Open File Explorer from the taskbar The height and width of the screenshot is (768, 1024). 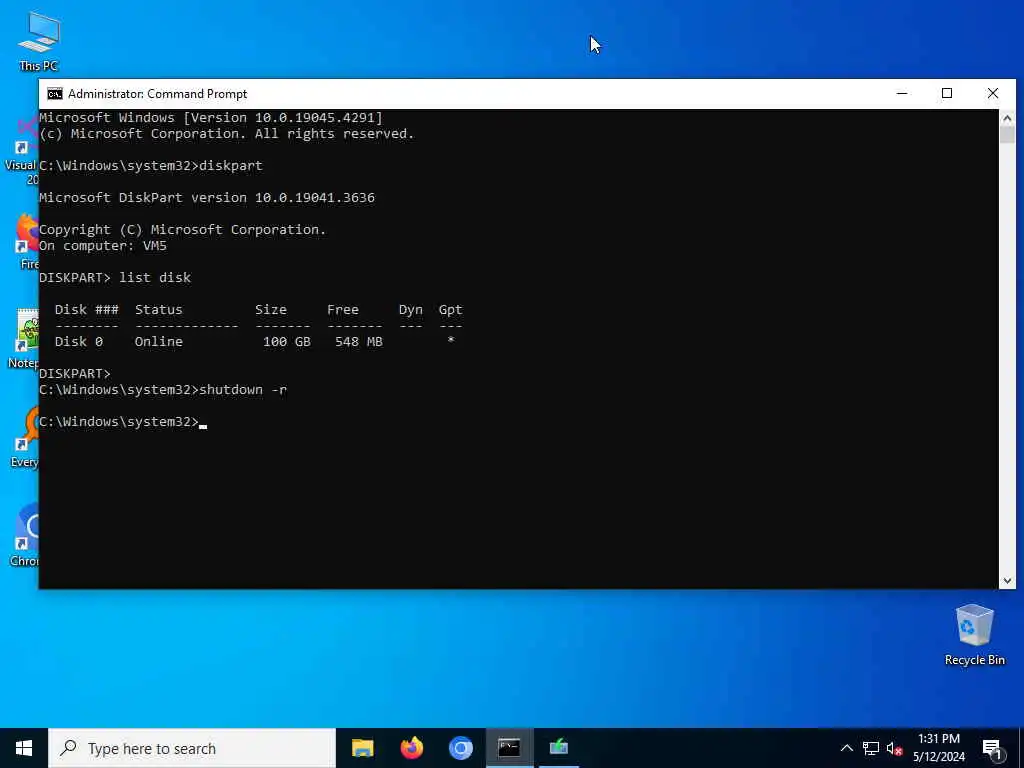362,748
